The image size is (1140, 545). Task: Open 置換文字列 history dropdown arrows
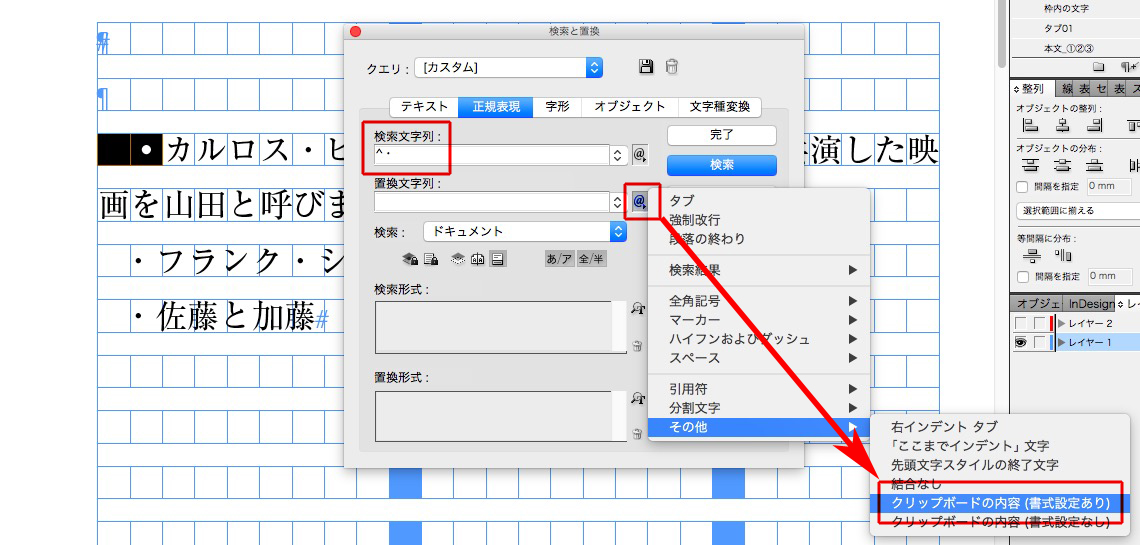pos(618,201)
